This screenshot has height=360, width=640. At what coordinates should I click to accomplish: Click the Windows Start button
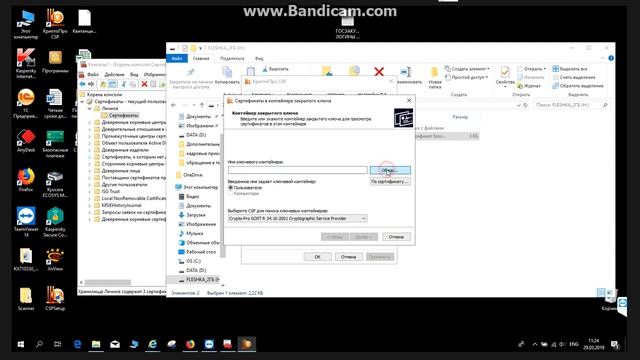20,344
